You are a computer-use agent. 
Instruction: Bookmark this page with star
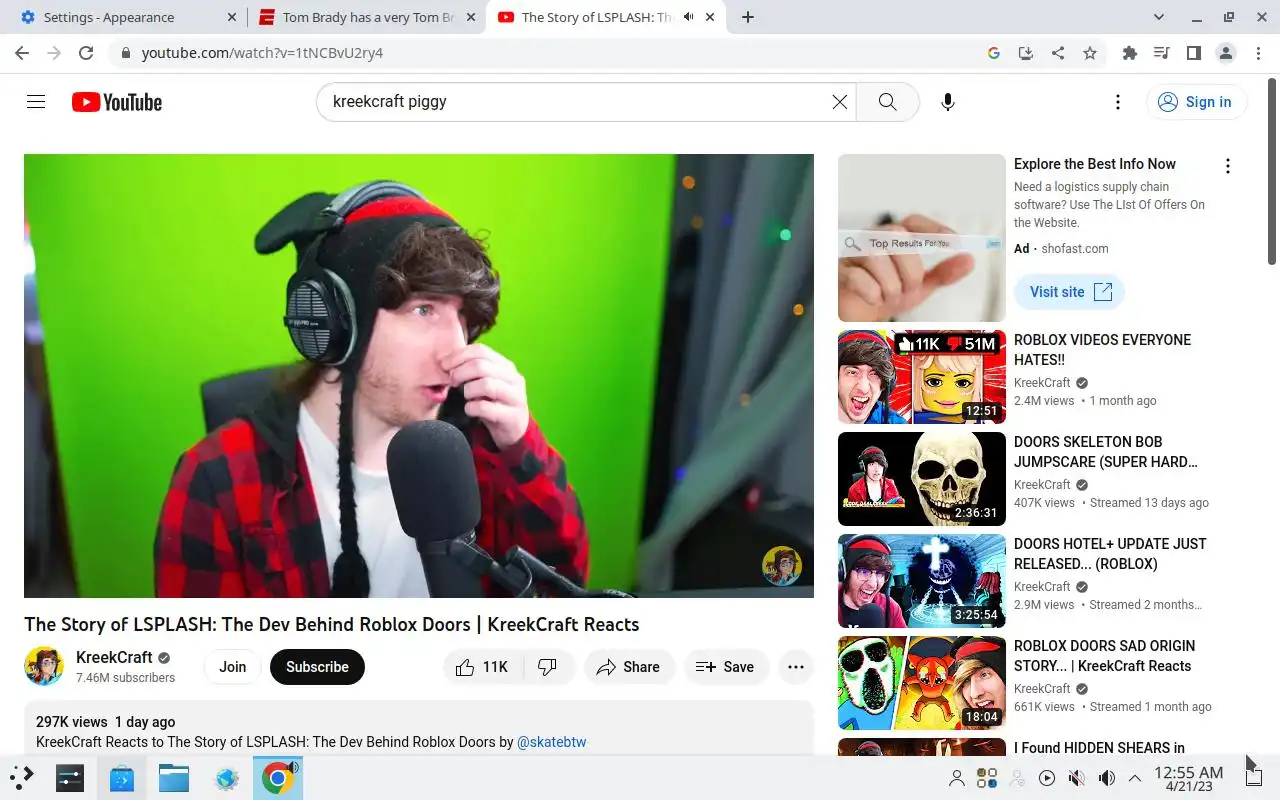pos(1090,53)
